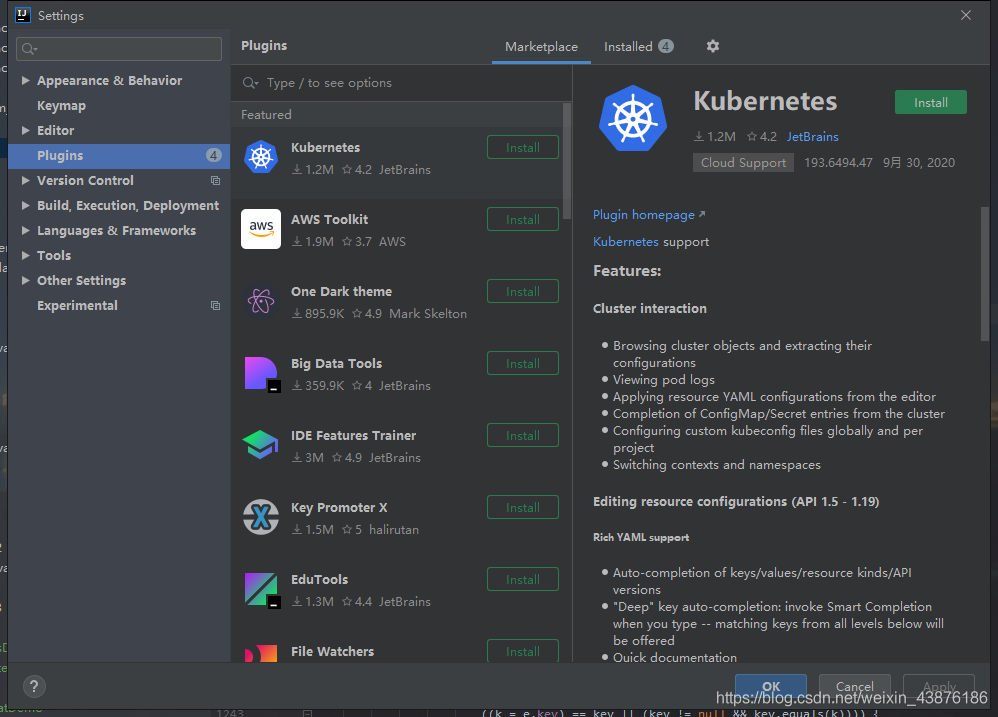Switch to the Marketplace tab
Viewport: 998px width, 717px height.
tap(541, 47)
